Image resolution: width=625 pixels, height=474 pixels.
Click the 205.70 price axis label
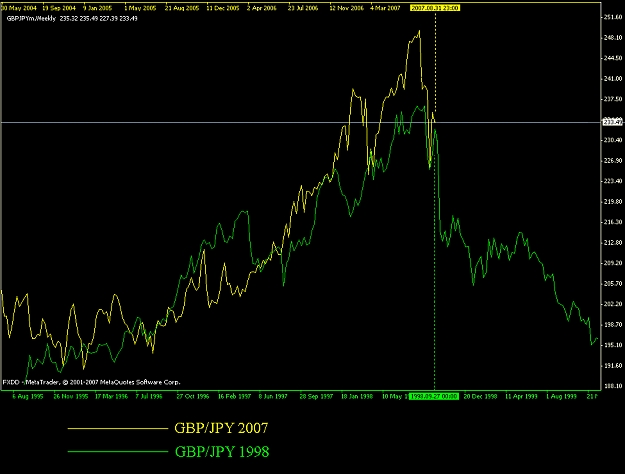coord(613,283)
